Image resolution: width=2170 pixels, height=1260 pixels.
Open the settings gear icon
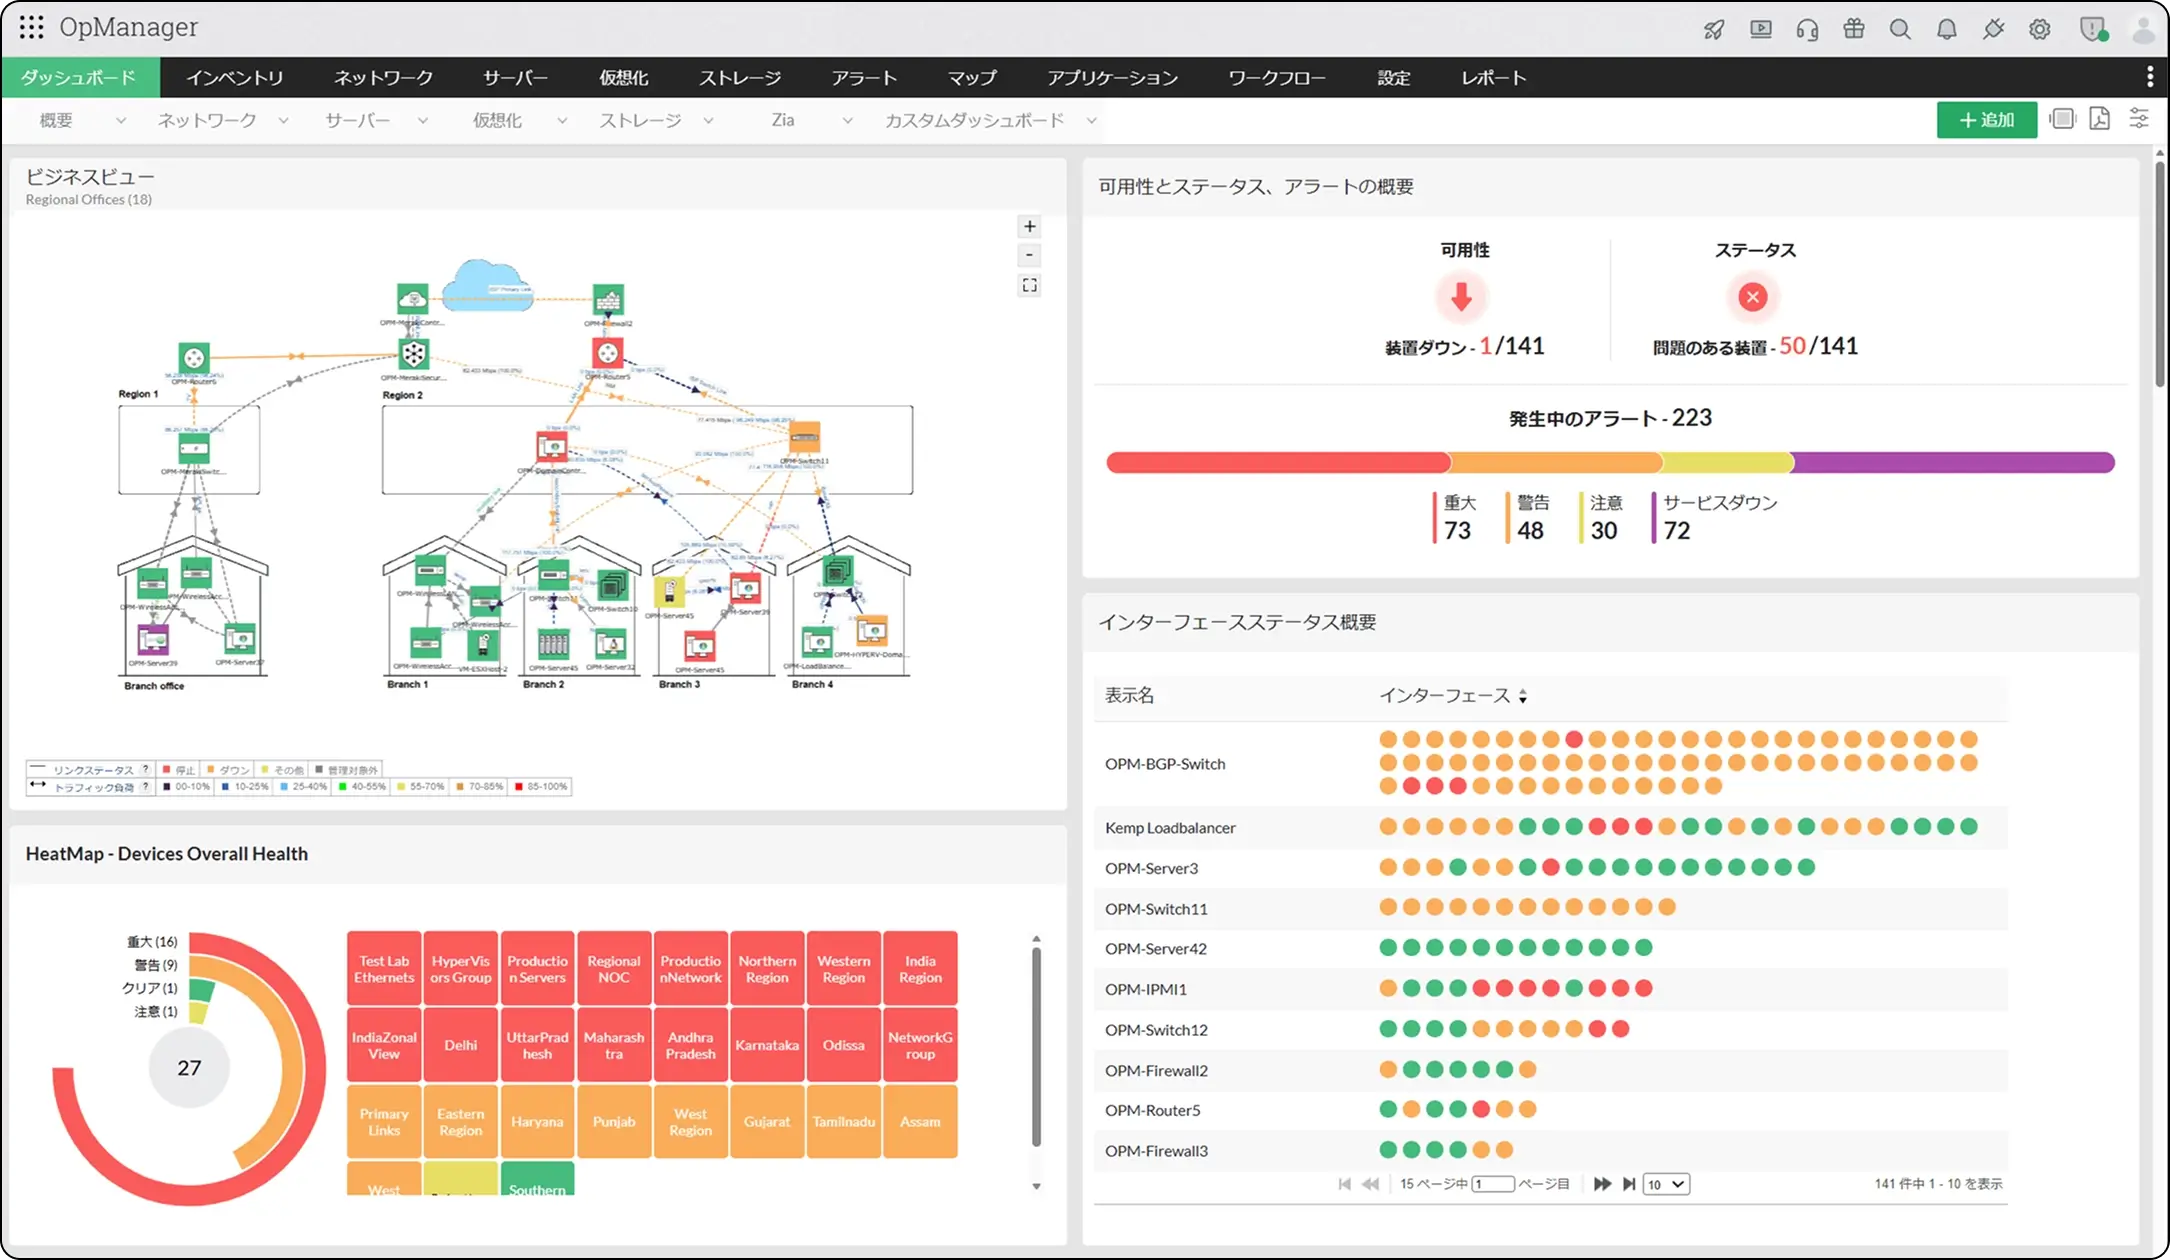2040,29
